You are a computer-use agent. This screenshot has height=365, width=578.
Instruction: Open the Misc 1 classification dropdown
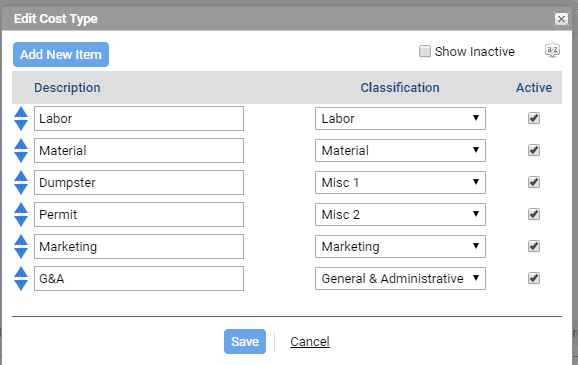400,182
